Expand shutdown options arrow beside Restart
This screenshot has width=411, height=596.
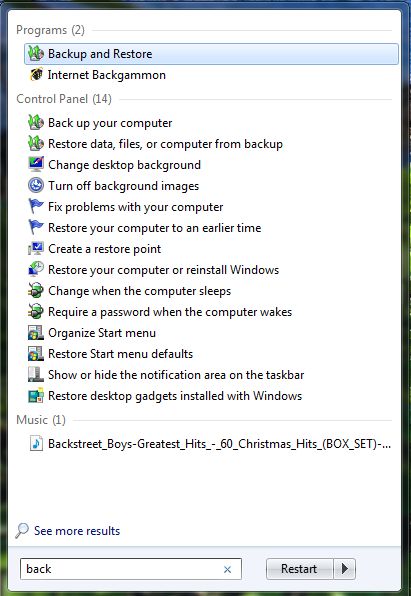[x=344, y=569]
